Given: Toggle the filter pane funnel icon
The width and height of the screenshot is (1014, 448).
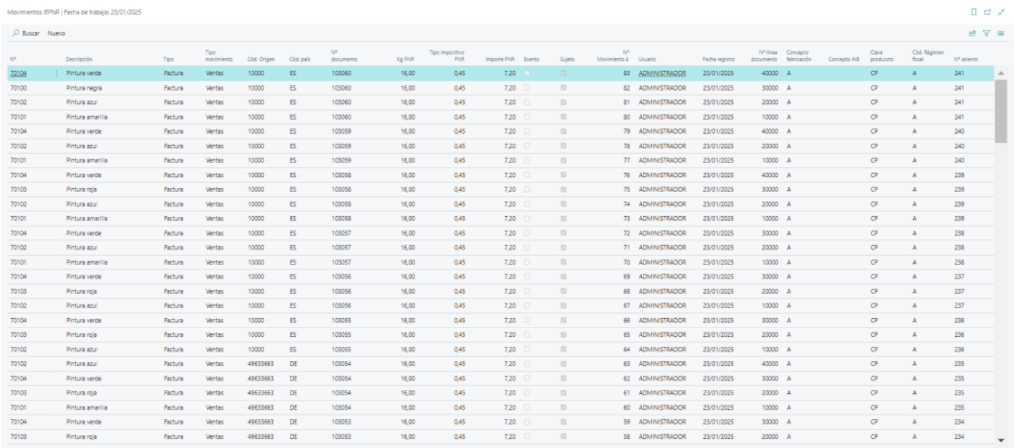Looking at the screenshot, I should click(986, 33).
